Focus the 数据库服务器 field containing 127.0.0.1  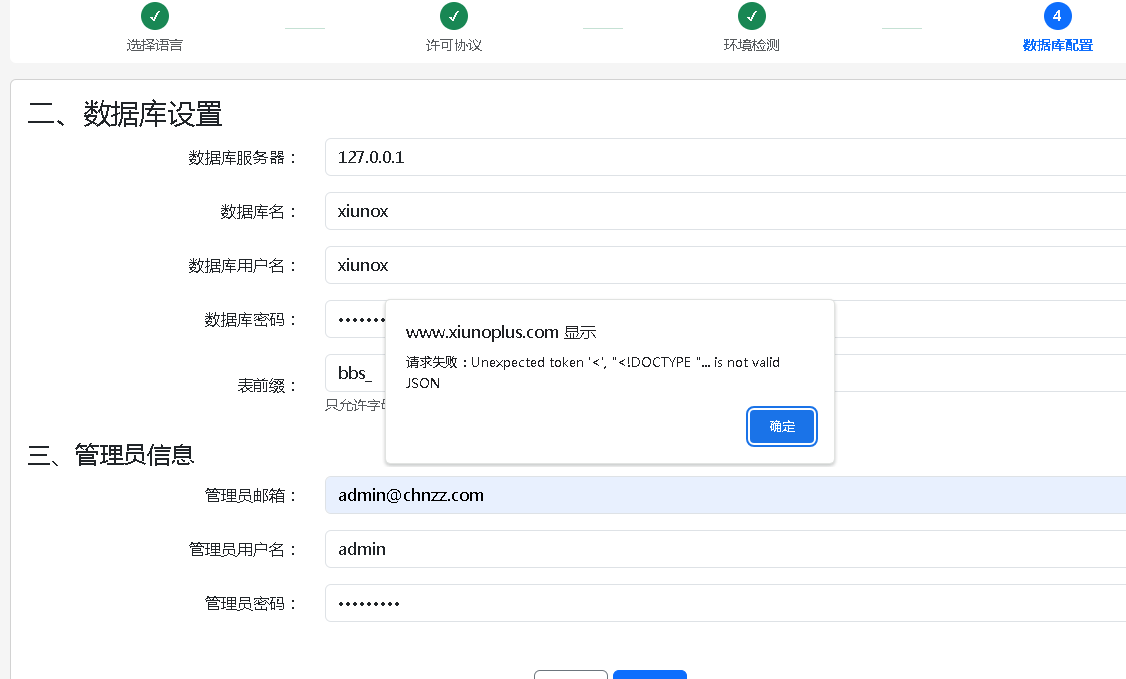pos(725,157)
